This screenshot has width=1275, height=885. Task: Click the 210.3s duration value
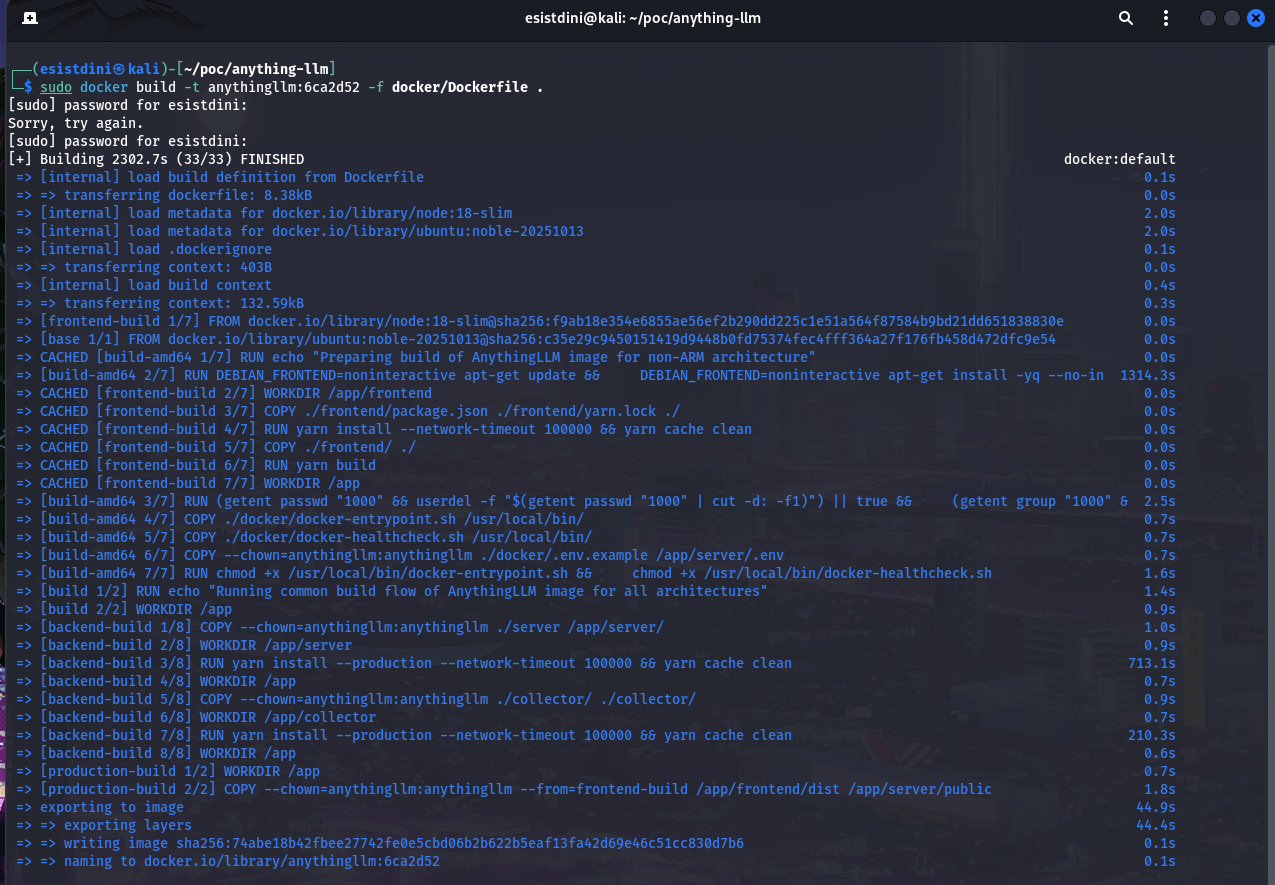point(1152,735)
